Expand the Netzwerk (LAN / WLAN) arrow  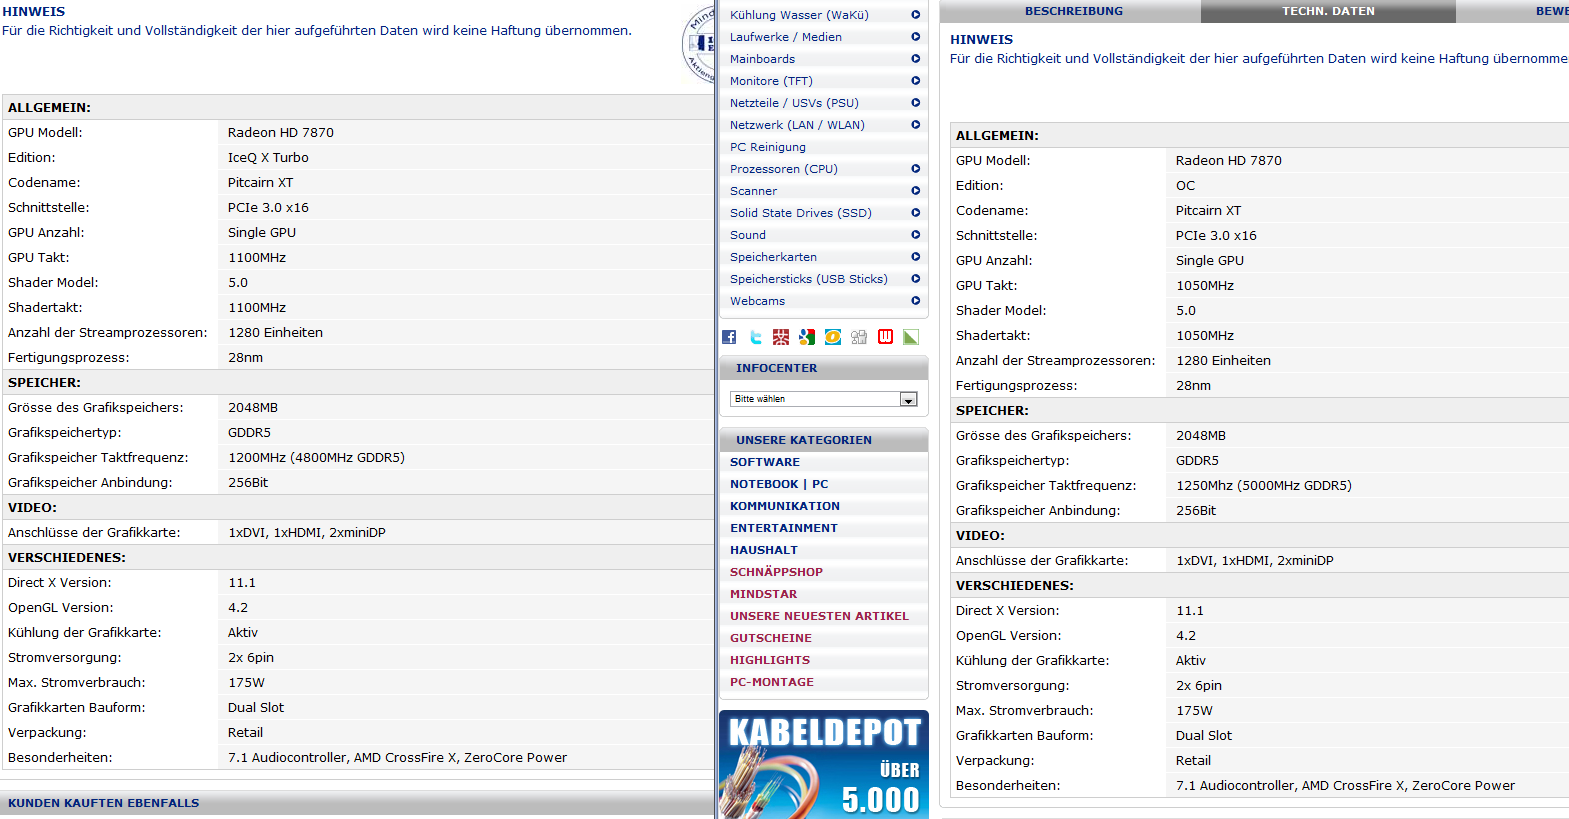pos(915,125)
